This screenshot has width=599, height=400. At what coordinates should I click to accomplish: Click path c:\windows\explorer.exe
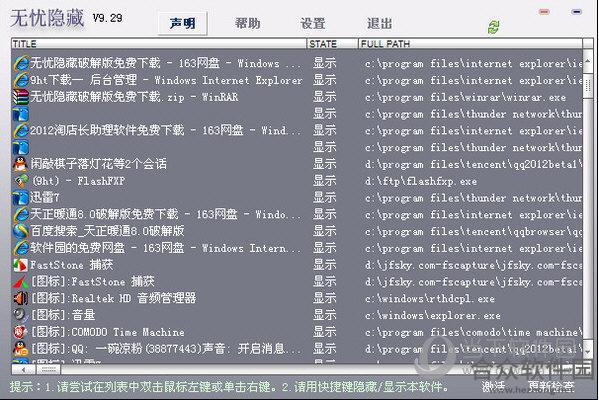[x=432, y=316]
